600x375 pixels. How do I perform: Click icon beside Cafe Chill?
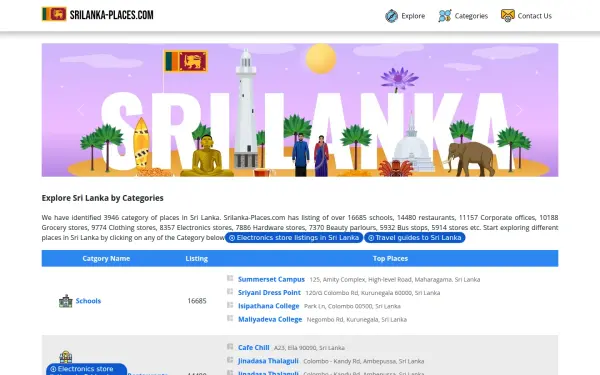pos(230,346)
